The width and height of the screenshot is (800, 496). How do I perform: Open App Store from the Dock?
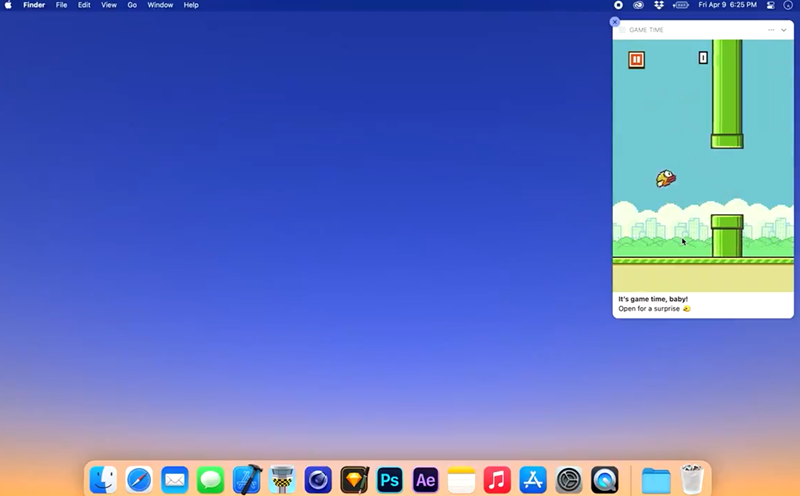click(533, 480)
